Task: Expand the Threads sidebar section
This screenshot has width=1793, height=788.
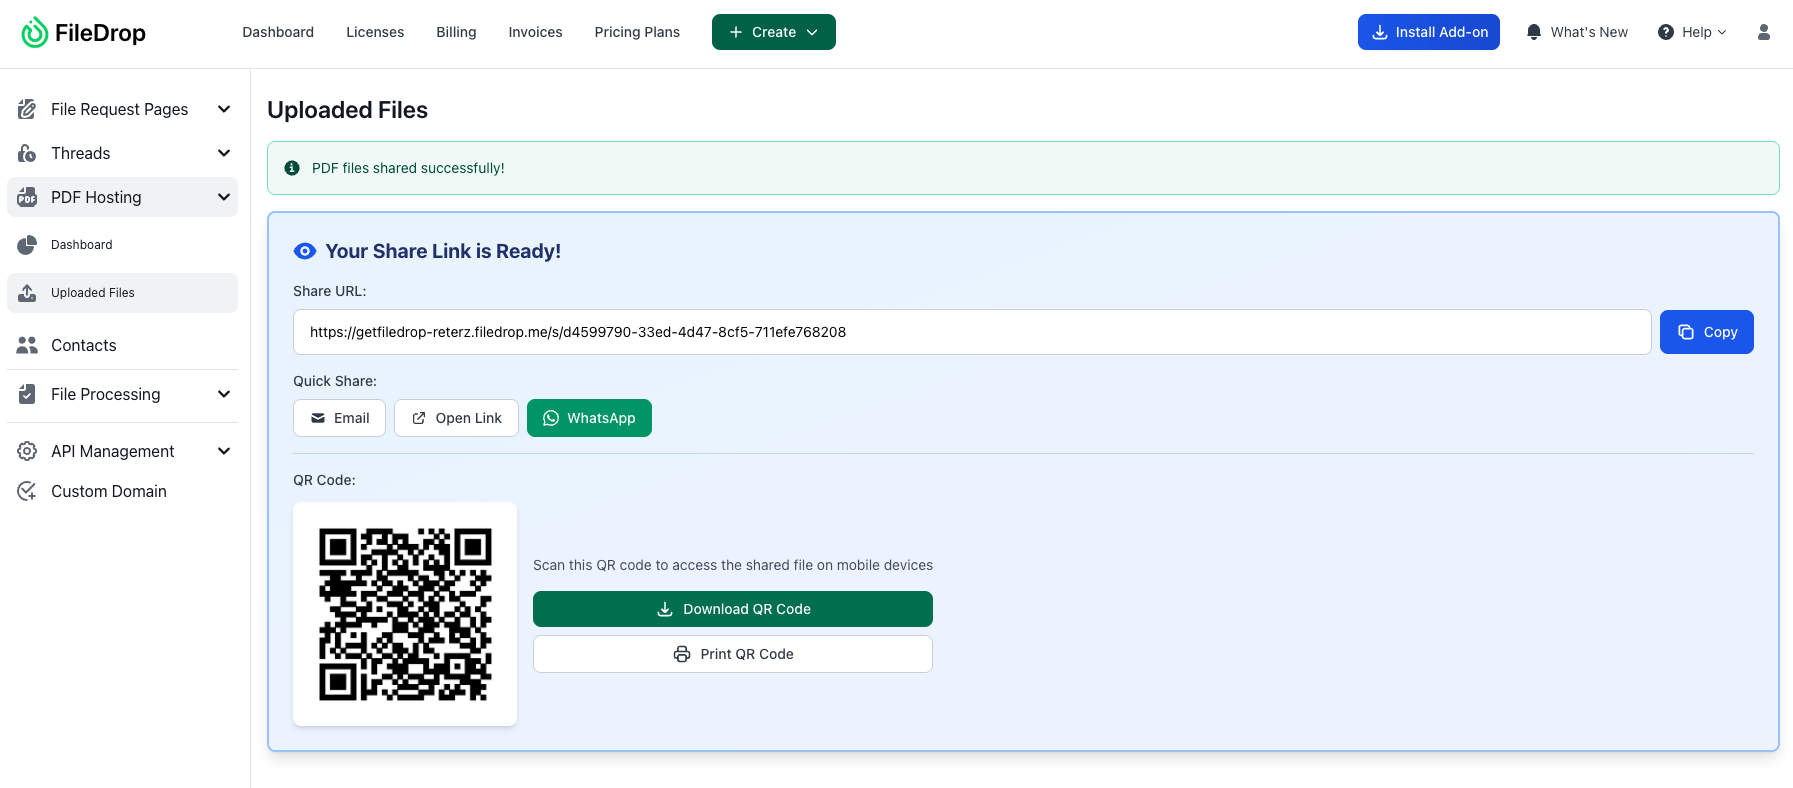Action: pyautogui.click(x=224, y=153)
